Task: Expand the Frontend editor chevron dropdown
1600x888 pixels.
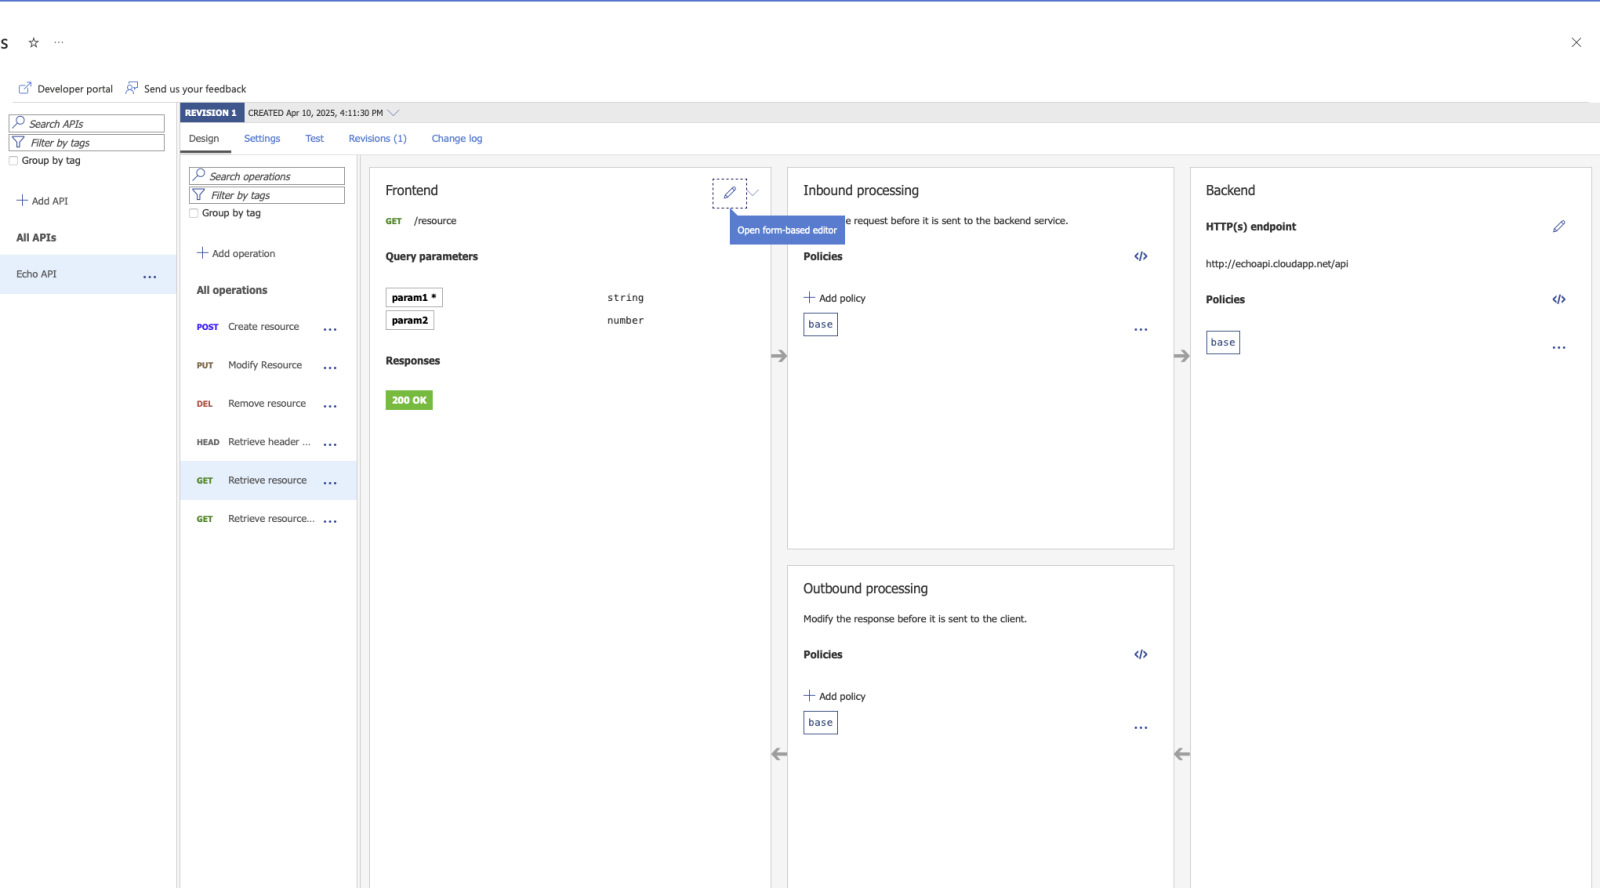Action: point(754,192)
